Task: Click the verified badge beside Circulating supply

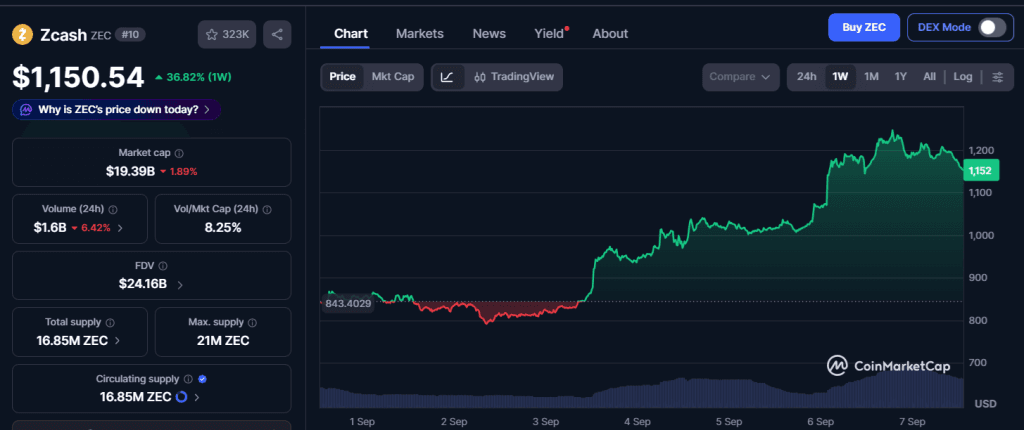Action: point(202,379)
